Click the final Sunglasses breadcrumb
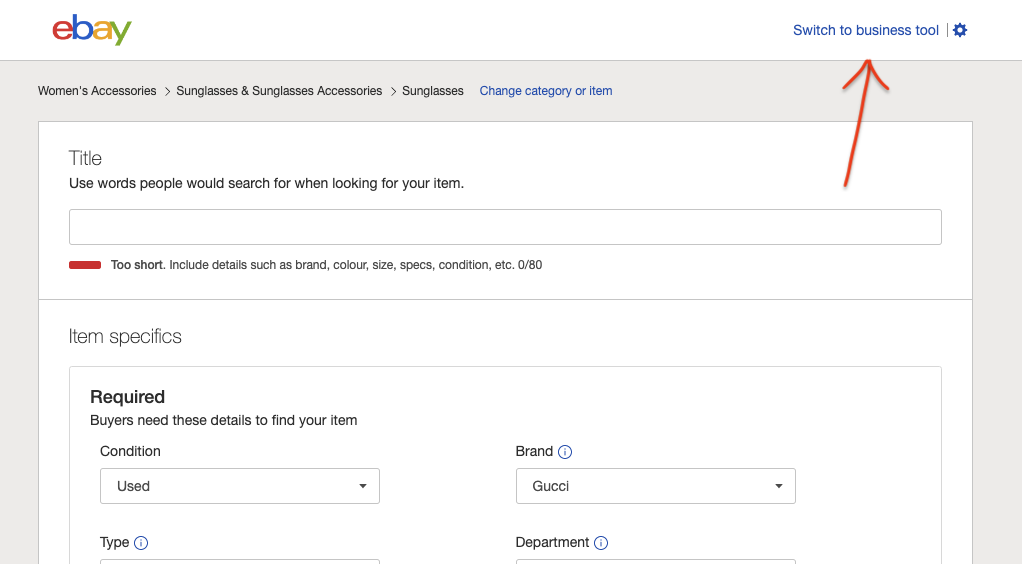This screenshot has width=1022, height=564. coord(433,91)
